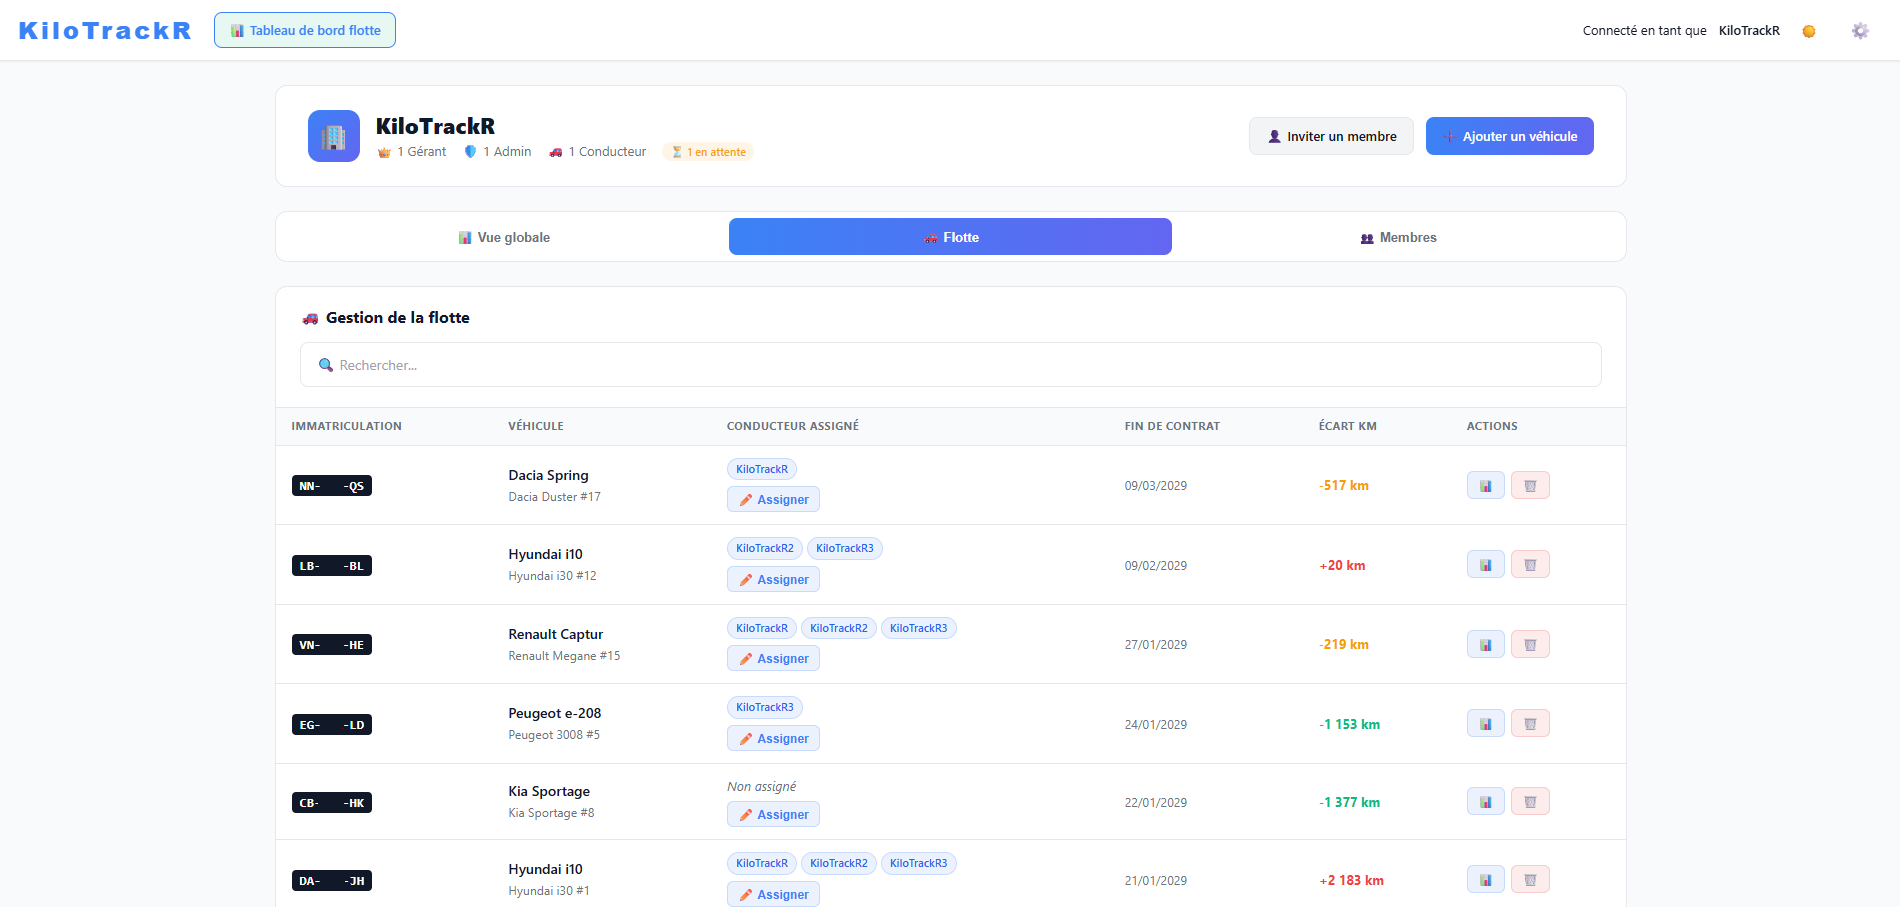The width and height of the screenshot is (1900, 907).
Task: Assign driver to Hyundai i10 DA-
Action: [x=773, y=894]
